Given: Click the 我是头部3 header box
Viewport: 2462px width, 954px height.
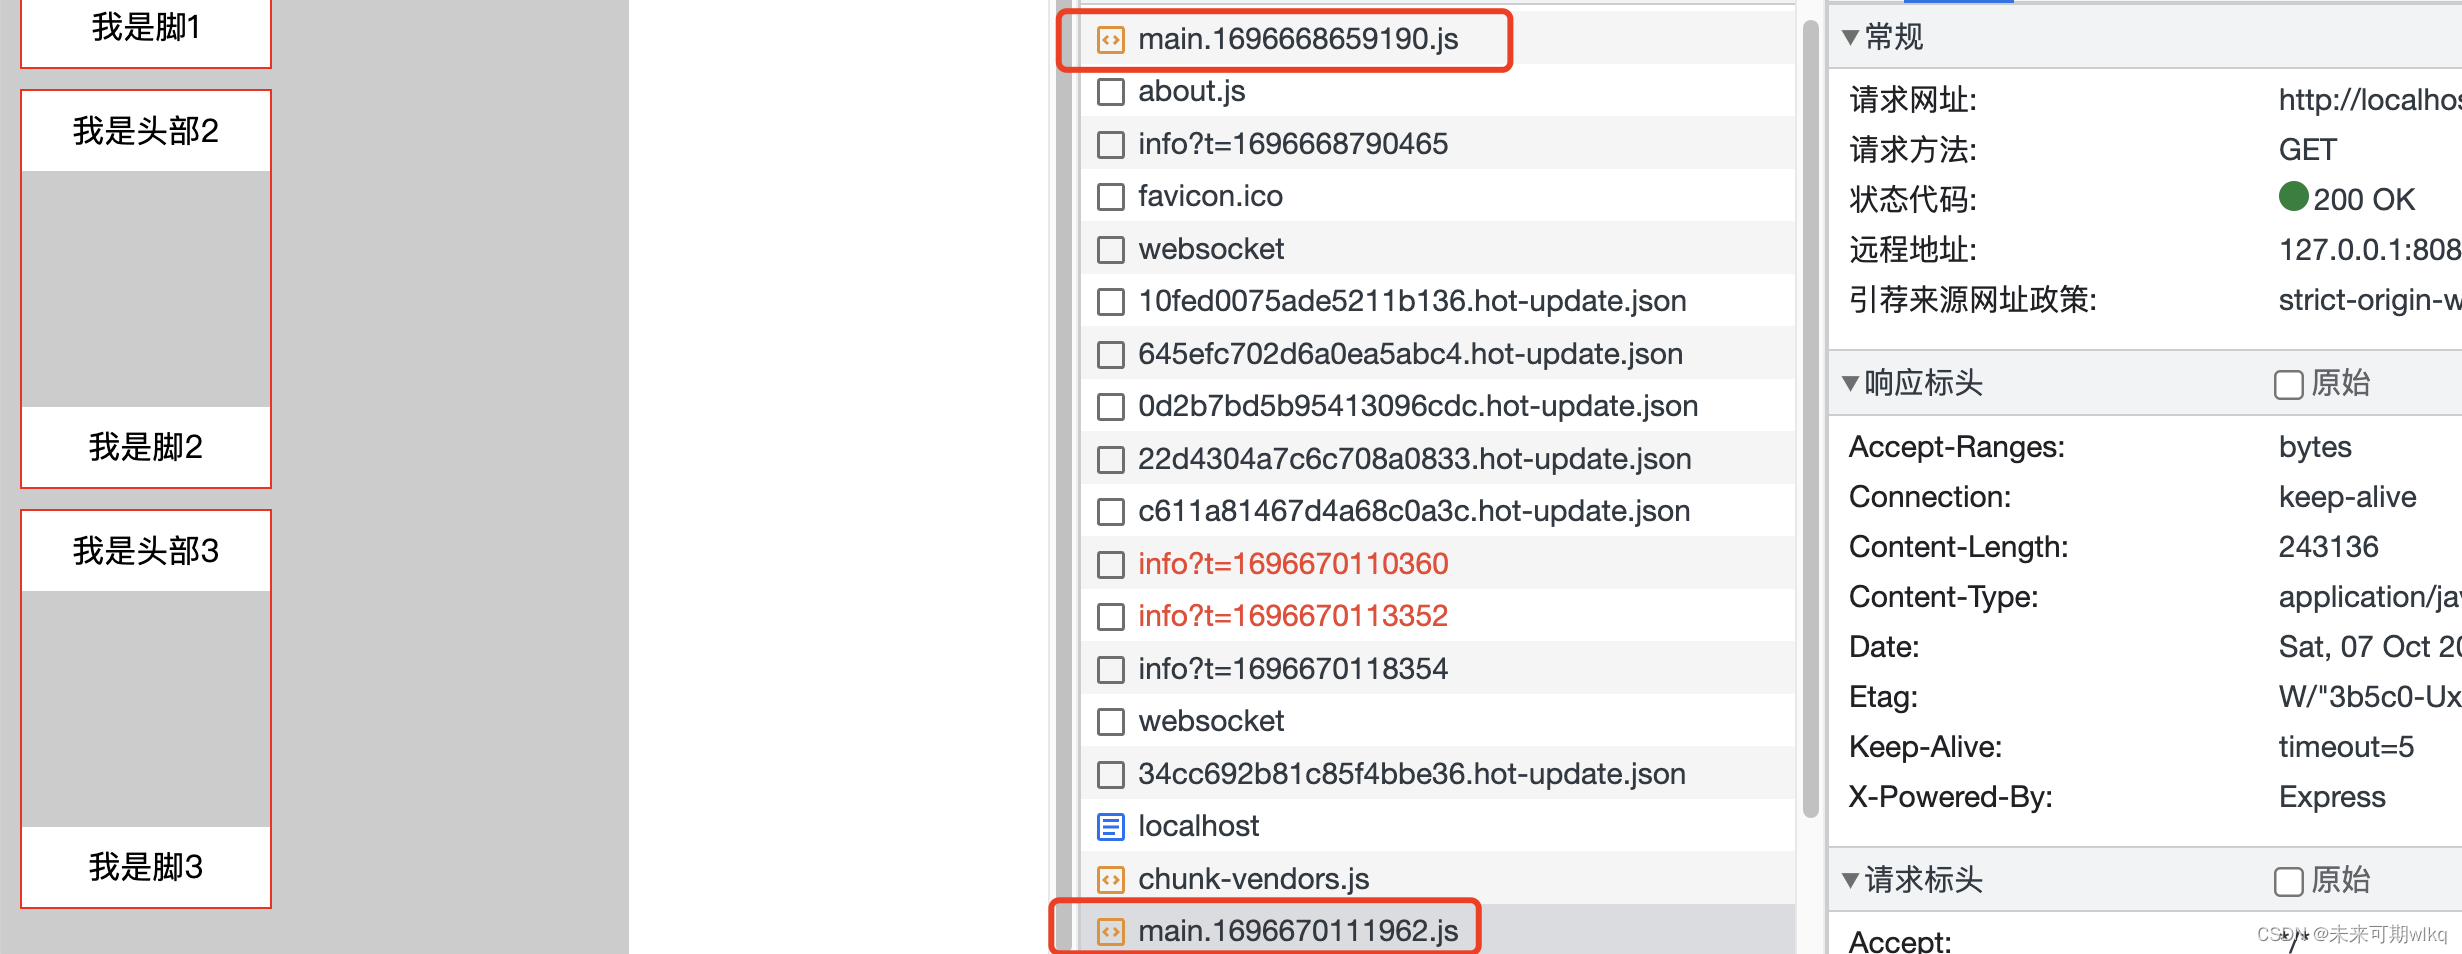Looking at the screenshot, I should tap(146, 551).
